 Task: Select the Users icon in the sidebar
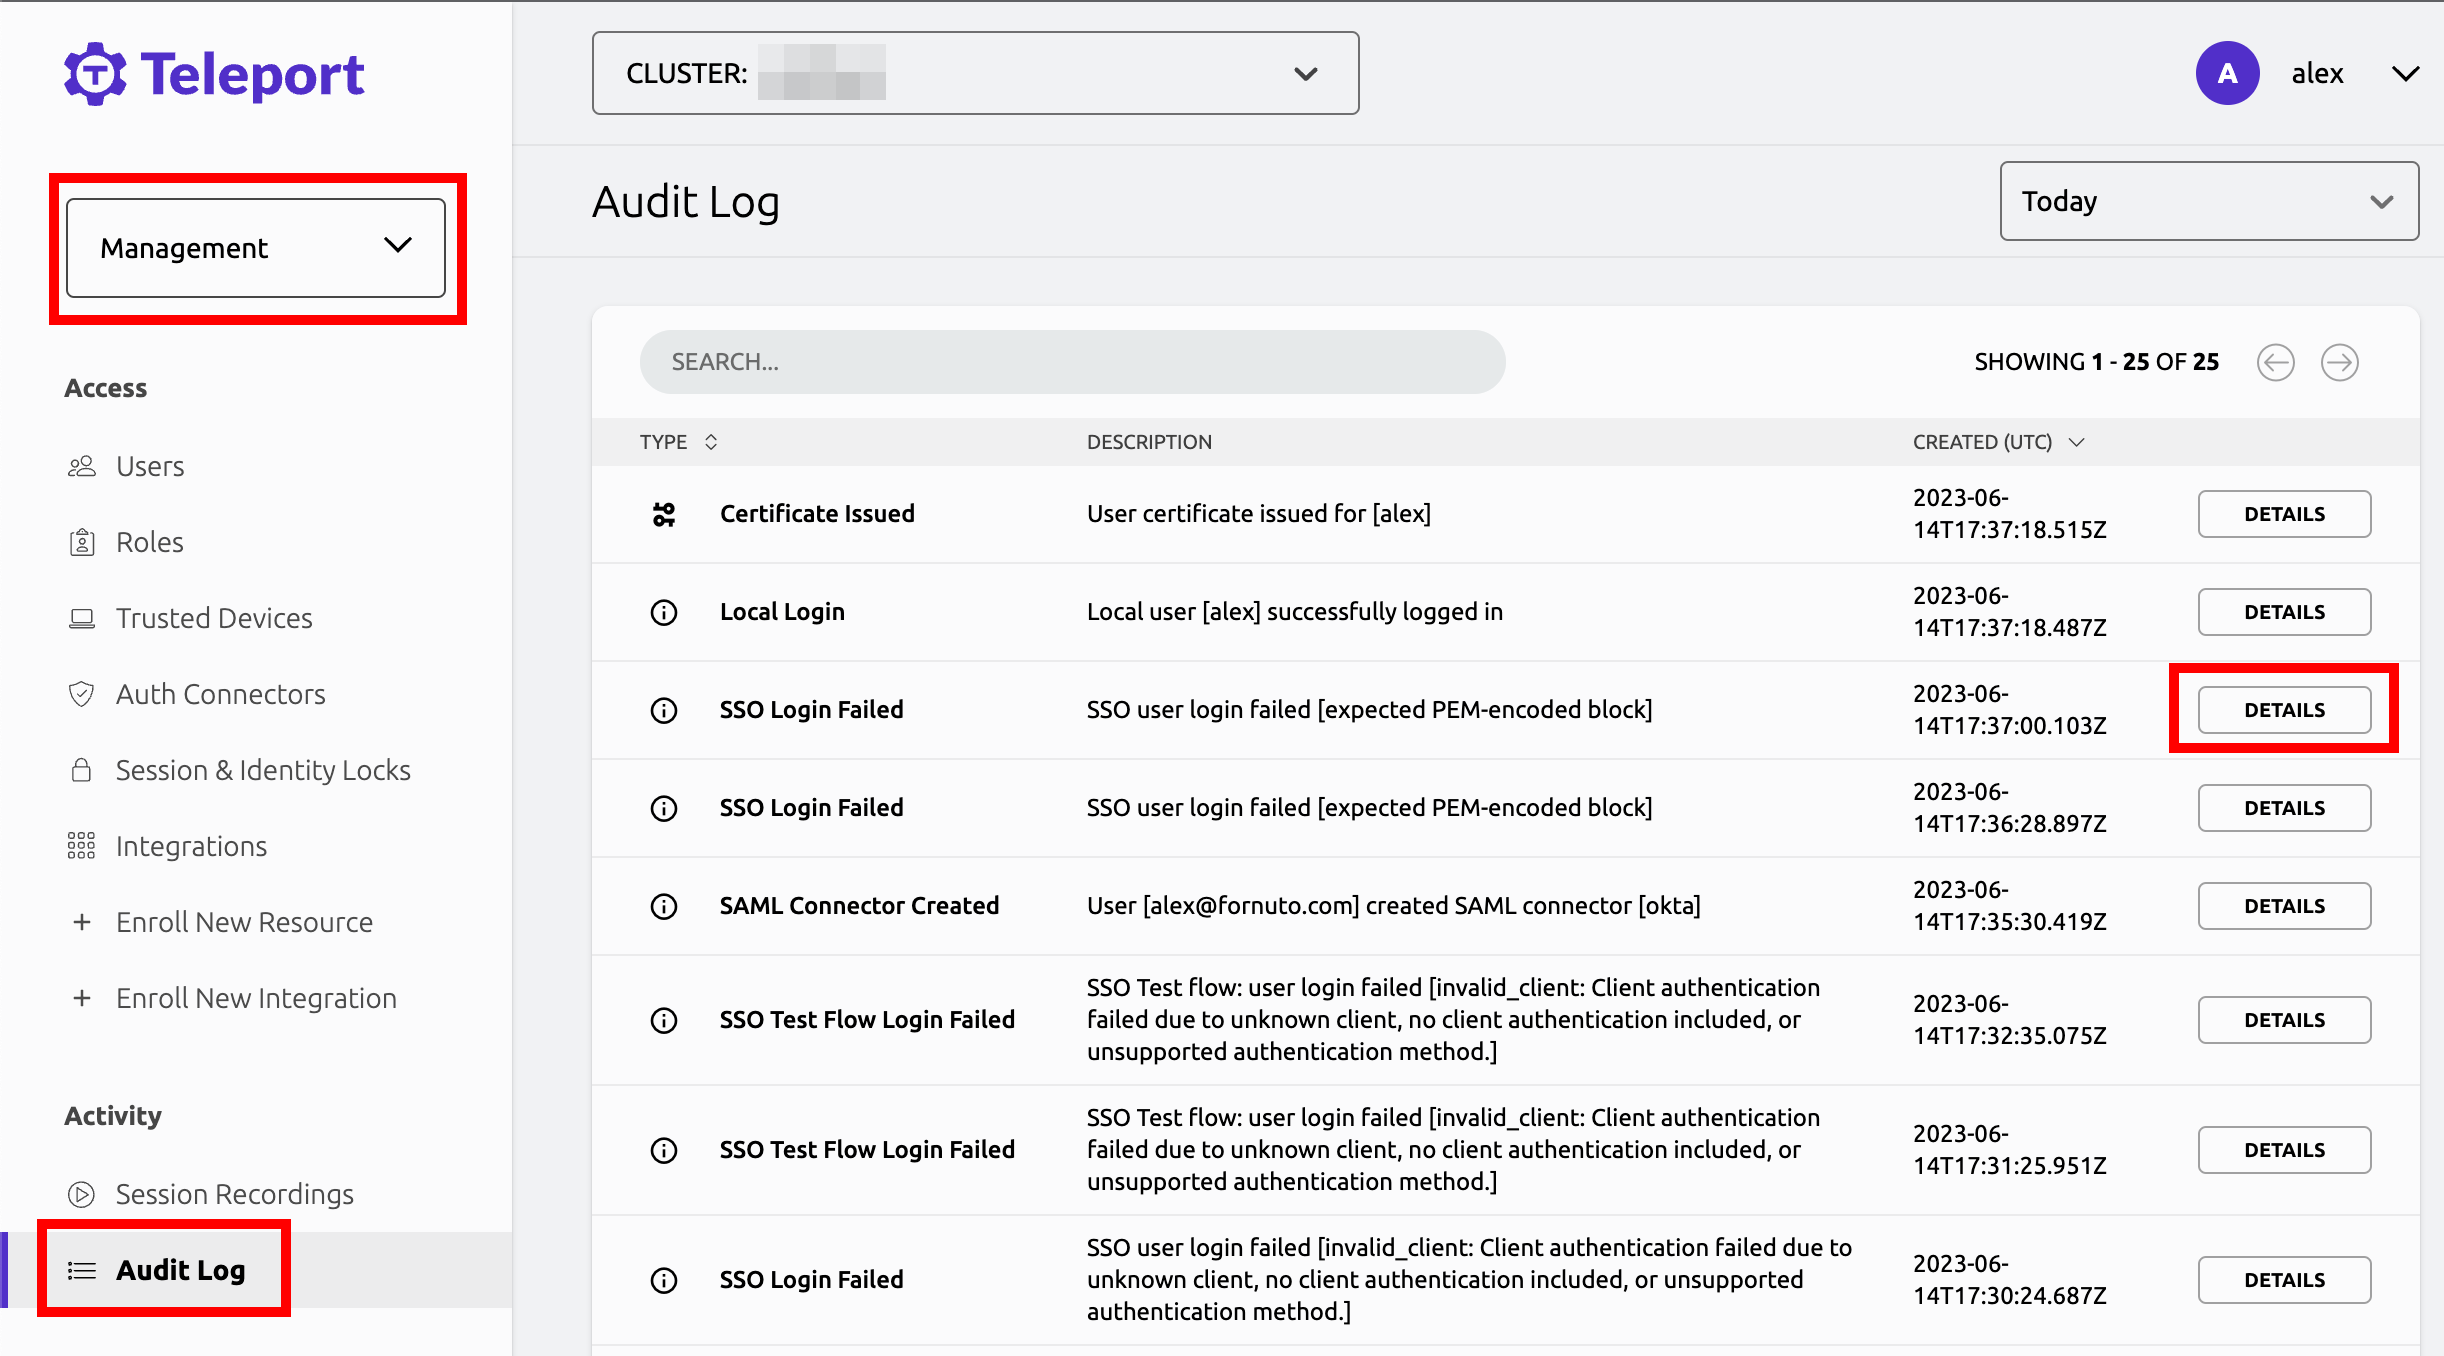pos(82,466)
